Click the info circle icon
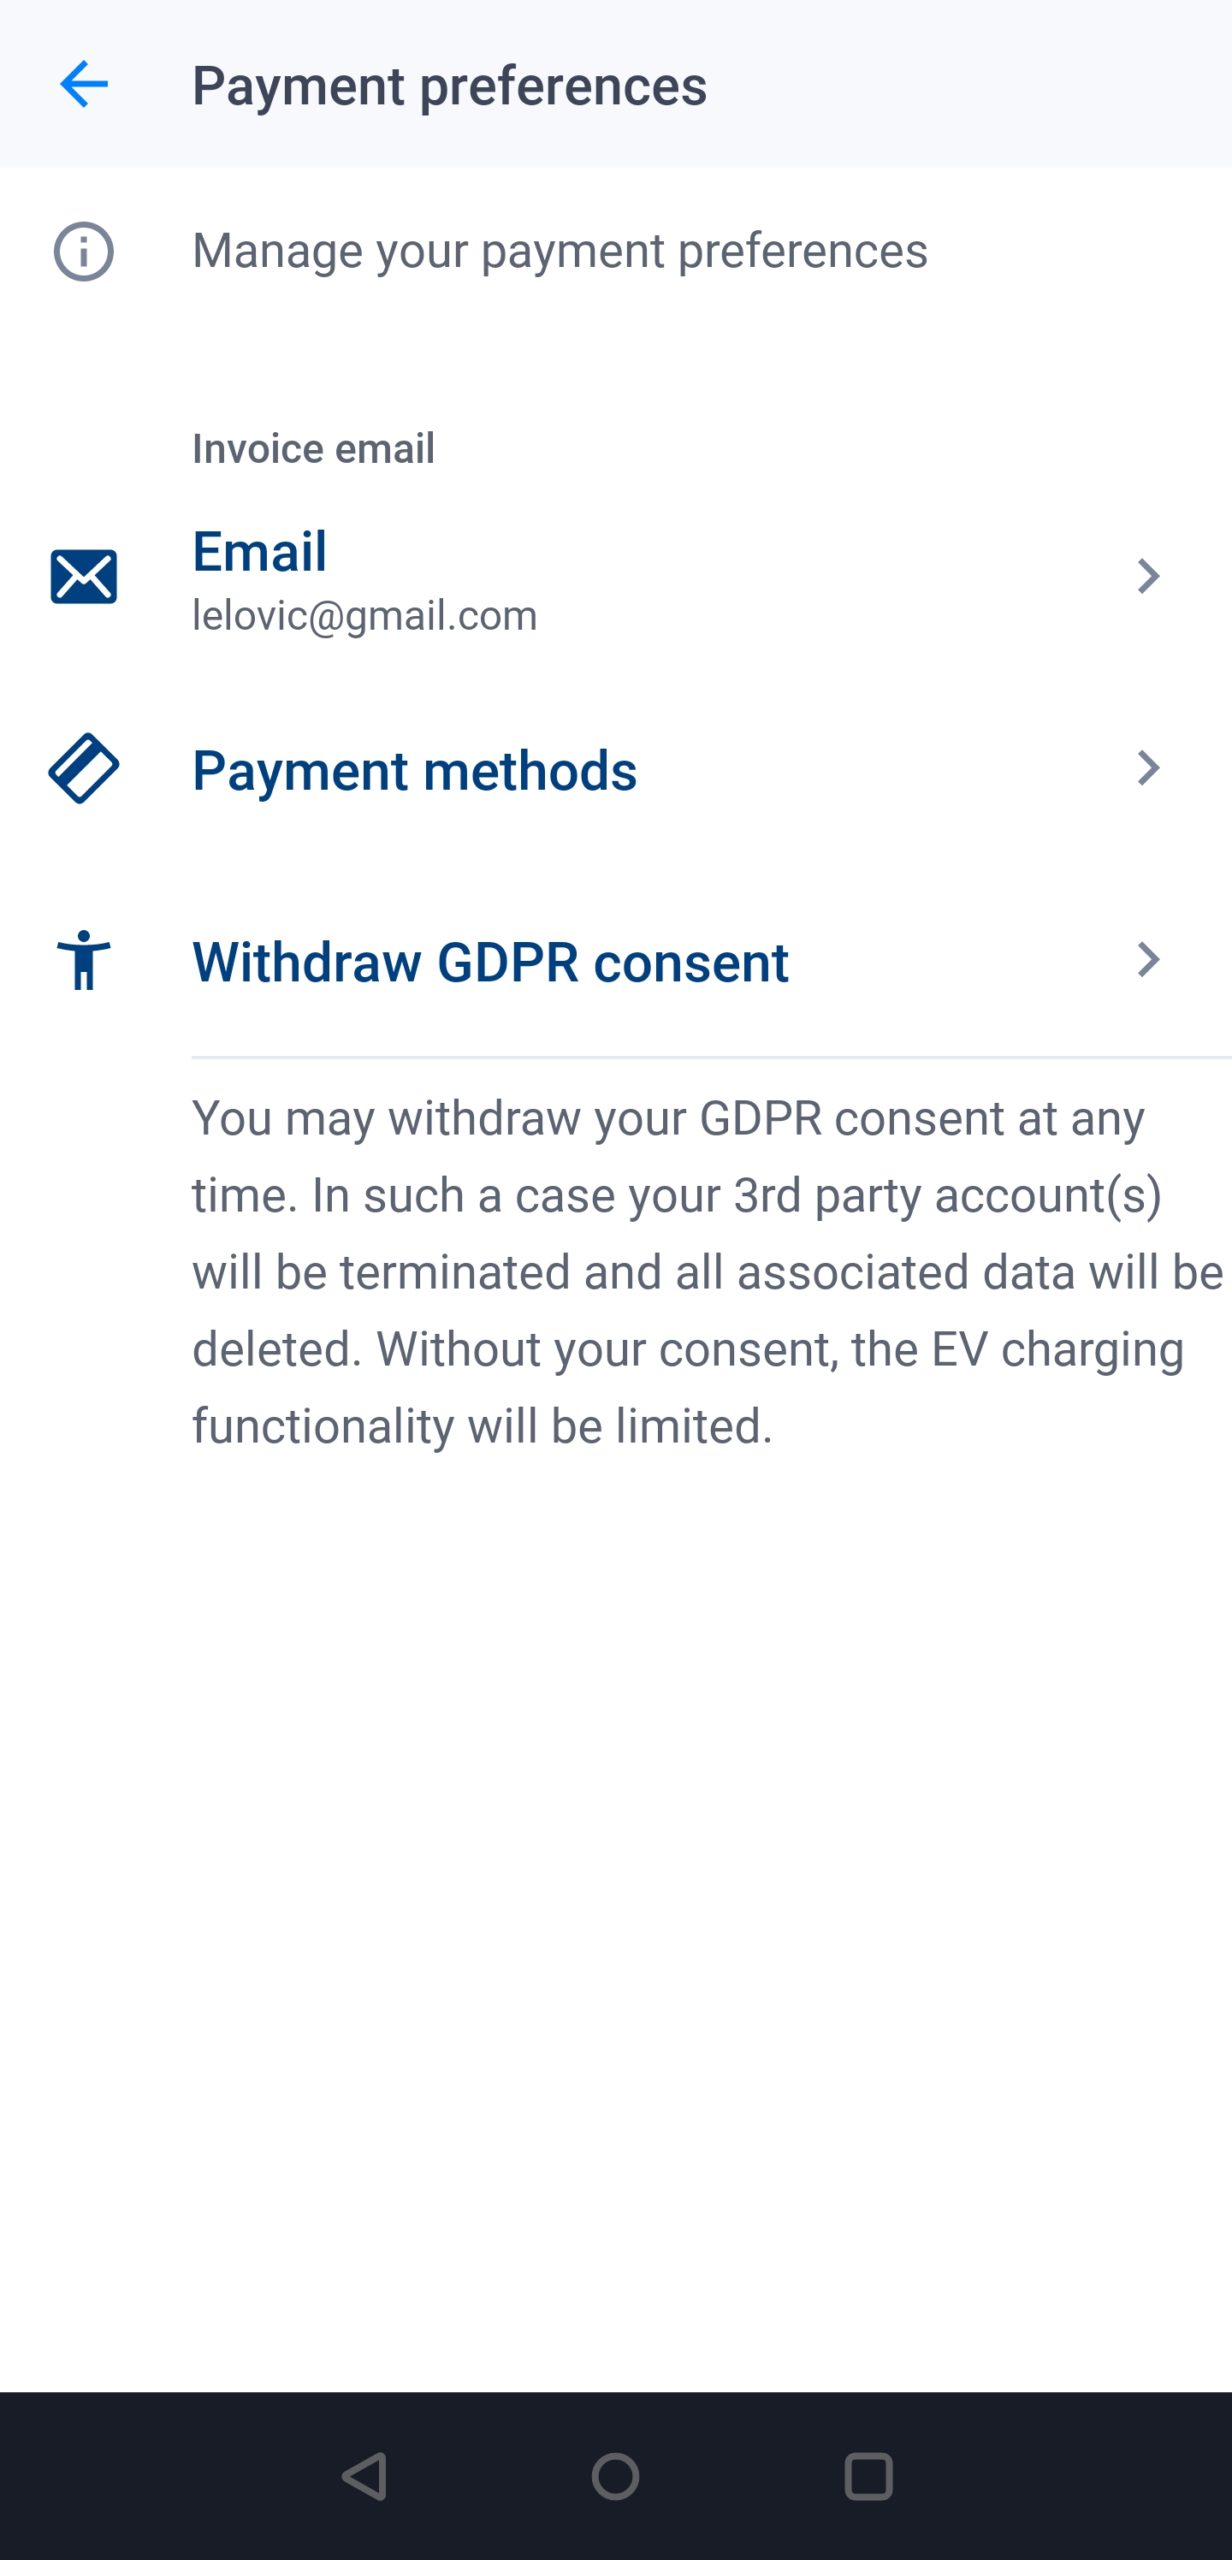This screenshot has height=2560, width=1232. [84, 251]
